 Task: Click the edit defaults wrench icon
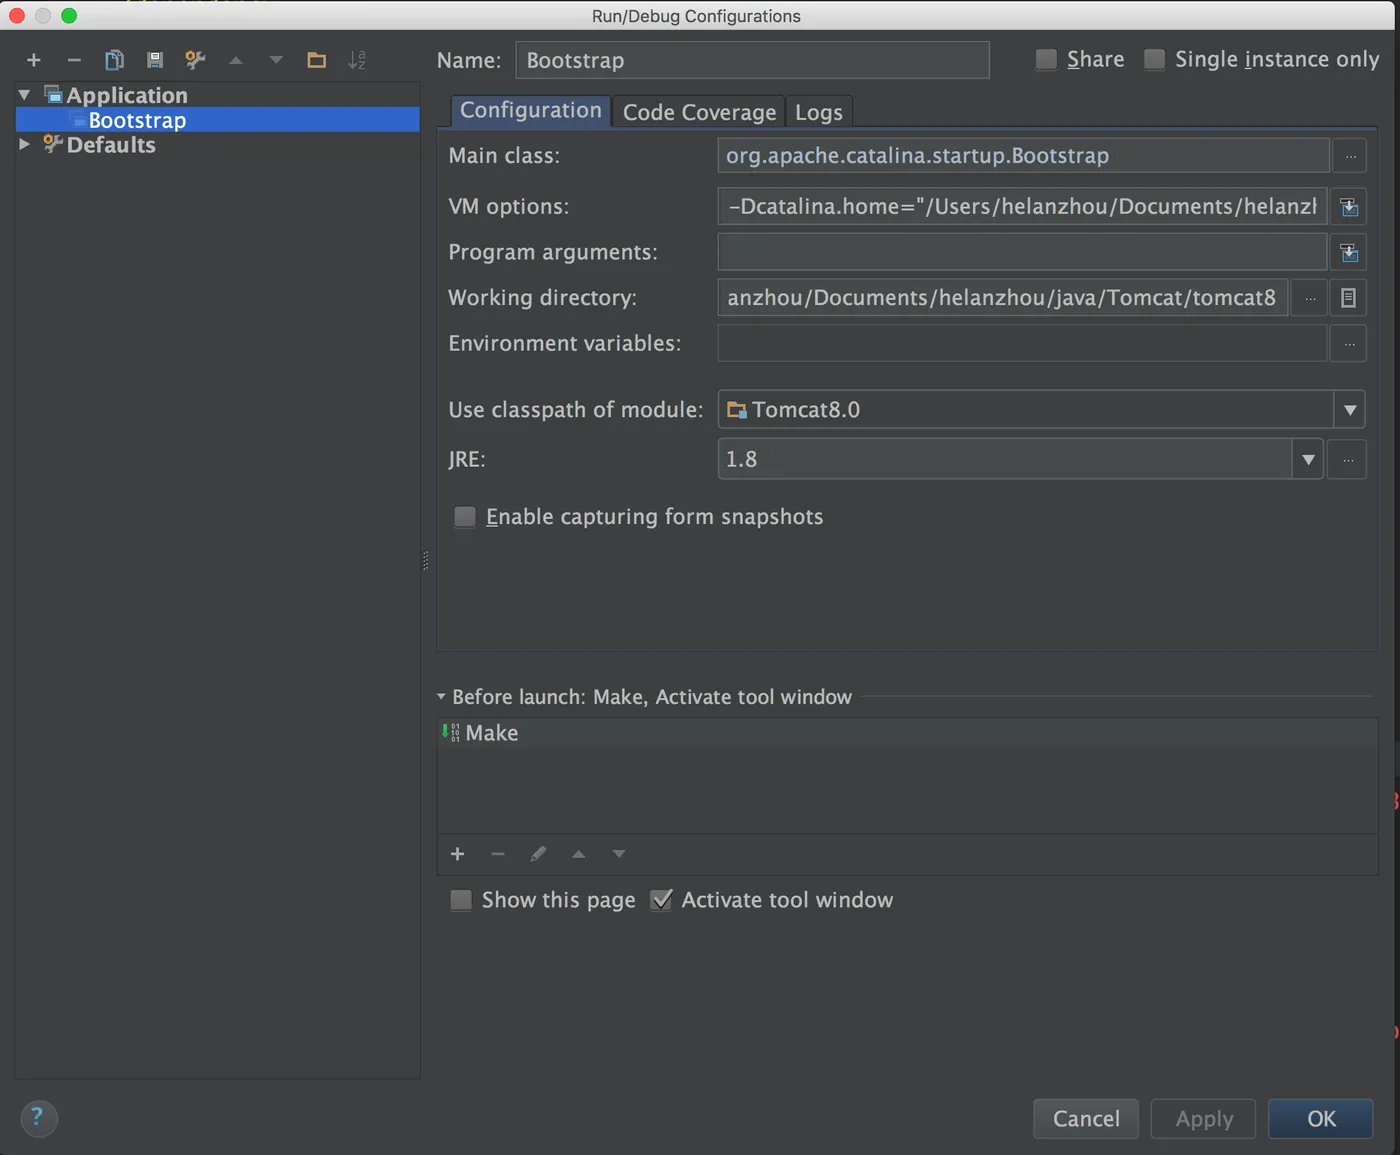[195, 60]
